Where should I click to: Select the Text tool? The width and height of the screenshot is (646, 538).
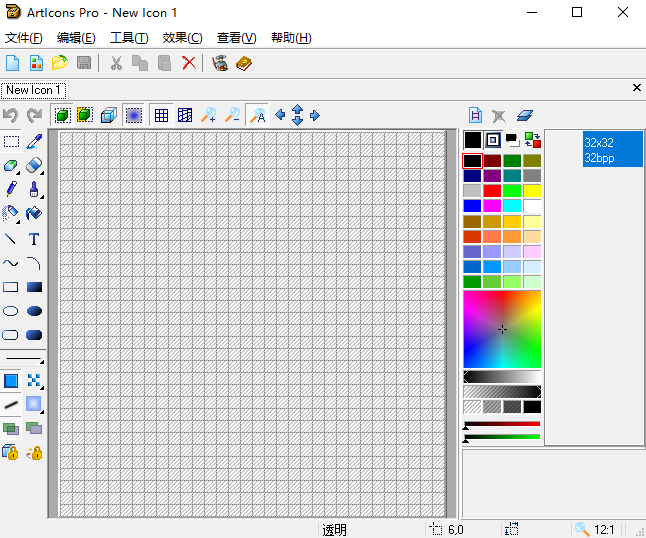point(34,239)
